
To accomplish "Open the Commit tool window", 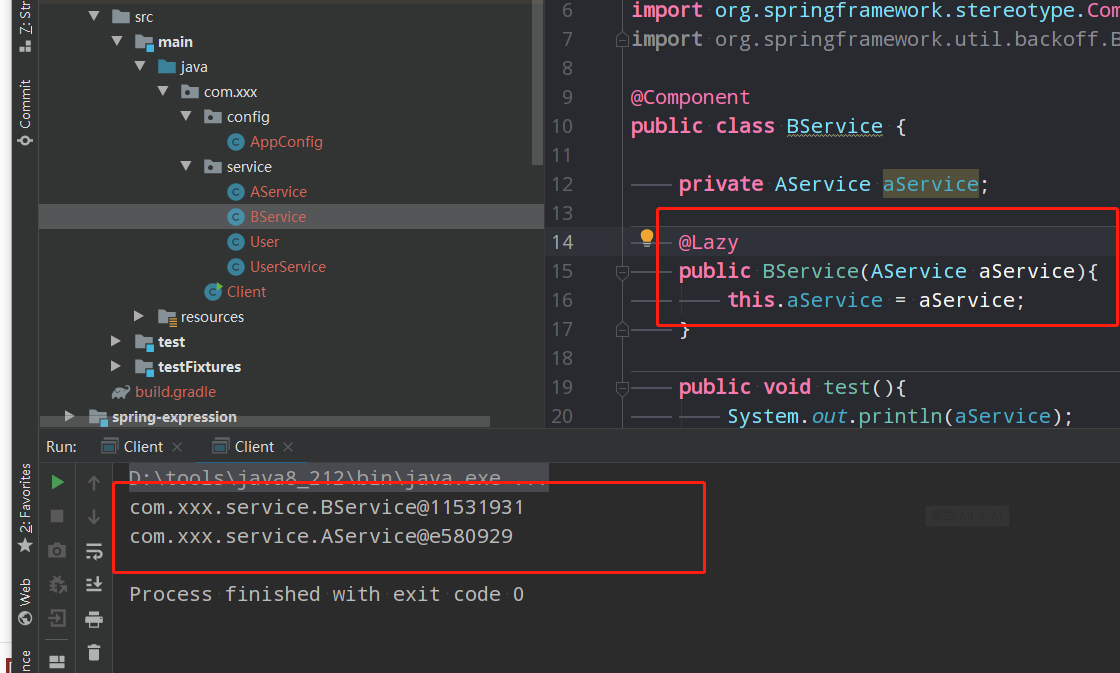I will (25, 113).
